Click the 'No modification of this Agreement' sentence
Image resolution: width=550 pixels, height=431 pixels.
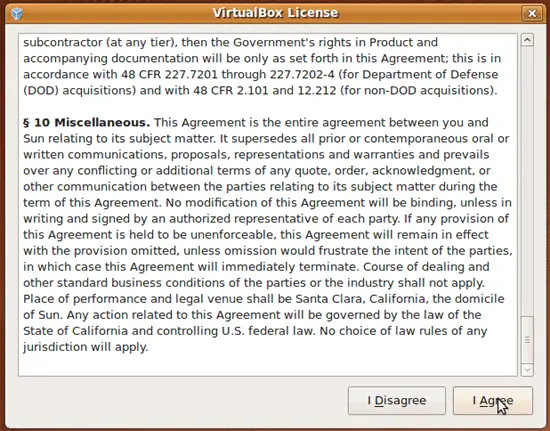(x=266, y=203)
